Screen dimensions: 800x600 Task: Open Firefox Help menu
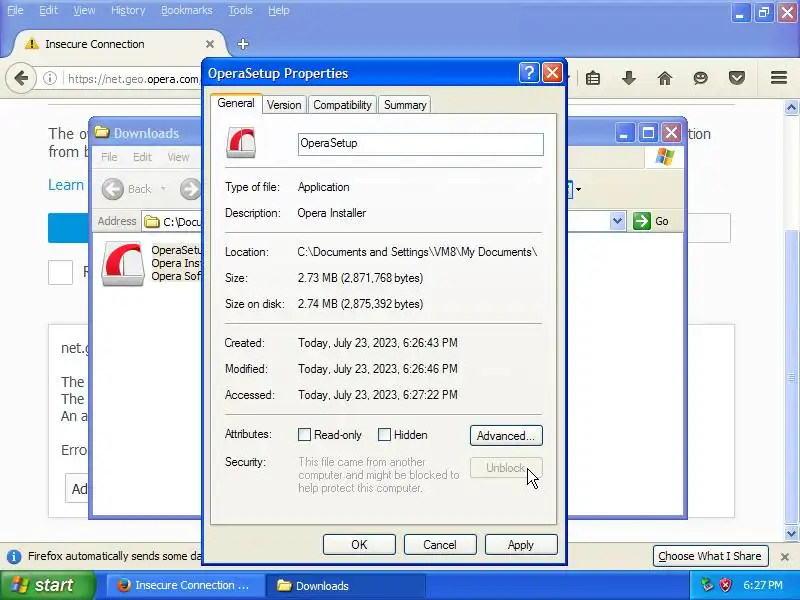(279, 10)
